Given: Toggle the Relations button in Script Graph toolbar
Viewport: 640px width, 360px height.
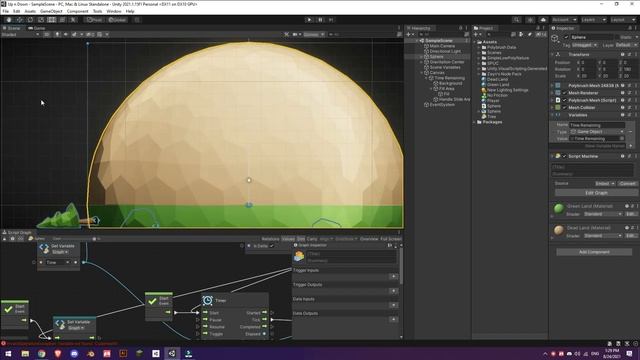Looking at the screenshot, I should pyautogui.click(x=270, y=239).
